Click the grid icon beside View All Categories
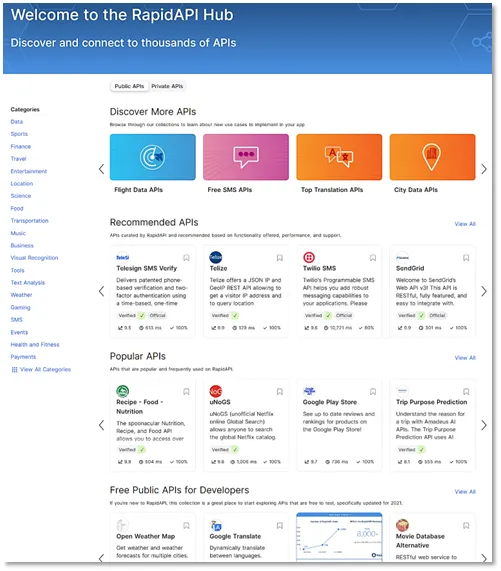Image resolution: width=501 pixels, height=571 pixels. (14, 370)
